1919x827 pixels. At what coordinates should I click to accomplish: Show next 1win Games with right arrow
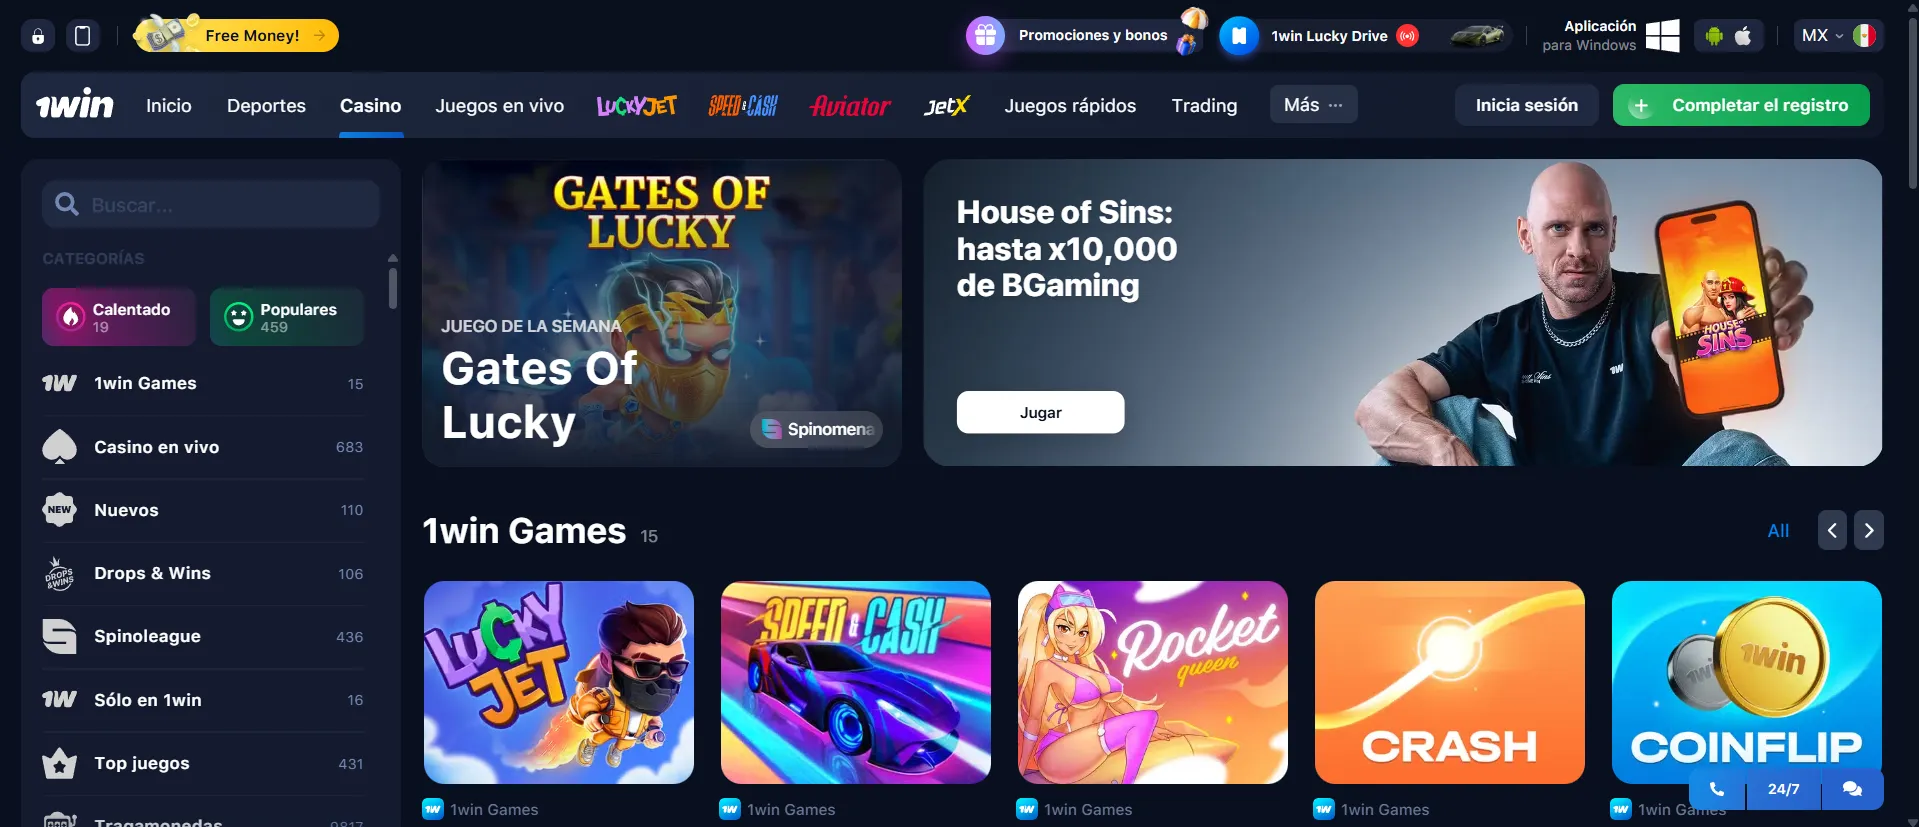tap(1868, 531)
